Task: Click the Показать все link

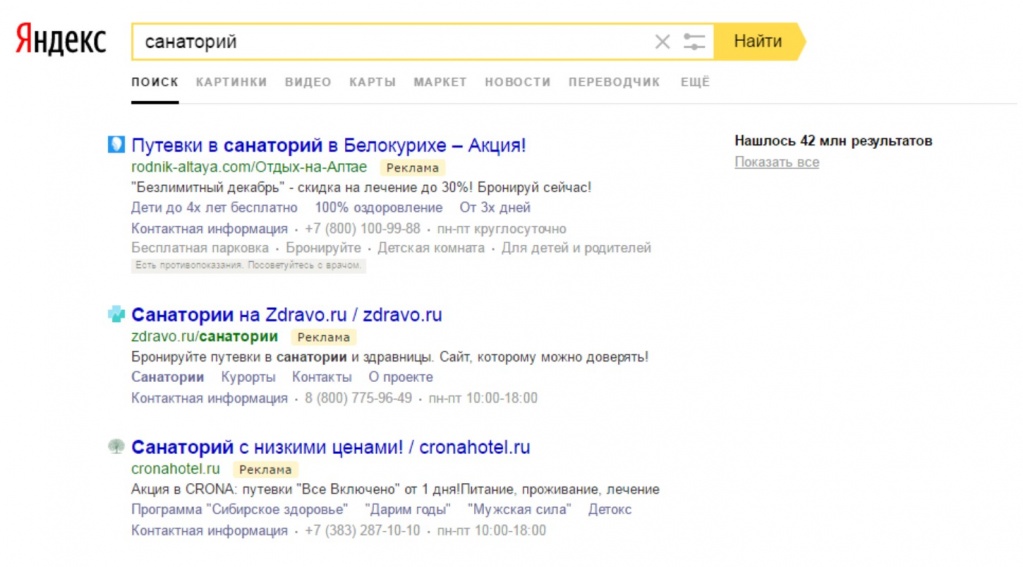Action: [x=776, y=162]
